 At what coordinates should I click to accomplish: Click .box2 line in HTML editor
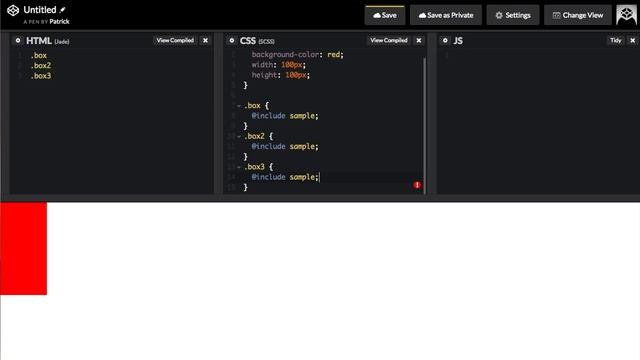tap(41, 66)
